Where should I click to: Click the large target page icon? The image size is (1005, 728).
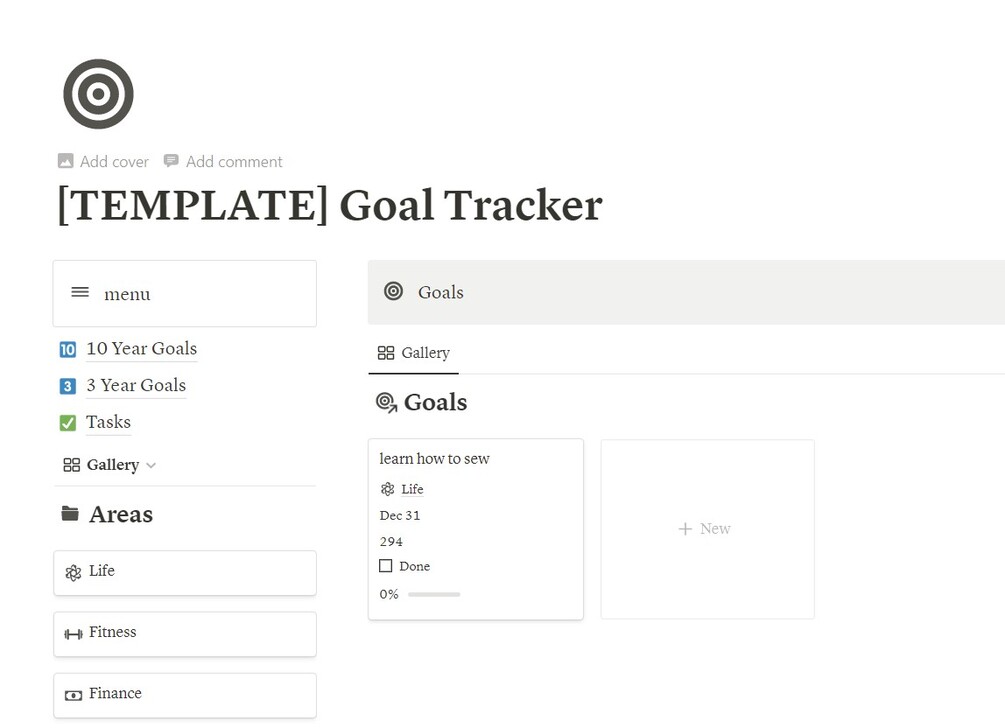[98, 94]
